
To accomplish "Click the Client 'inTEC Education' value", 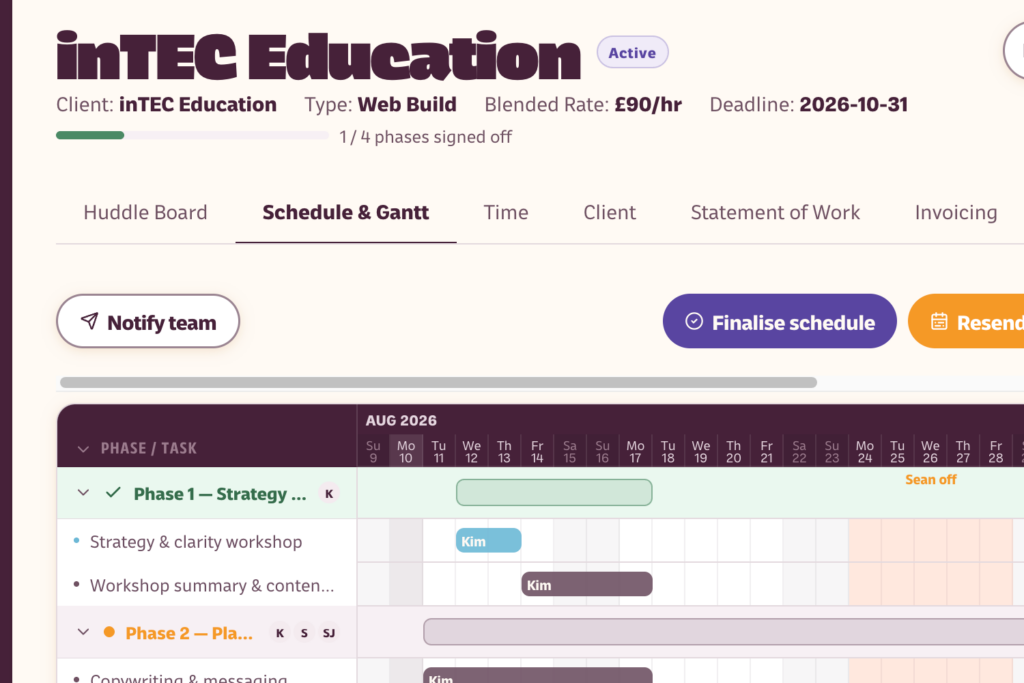I will pyautogui.click(x=198, y=104).
